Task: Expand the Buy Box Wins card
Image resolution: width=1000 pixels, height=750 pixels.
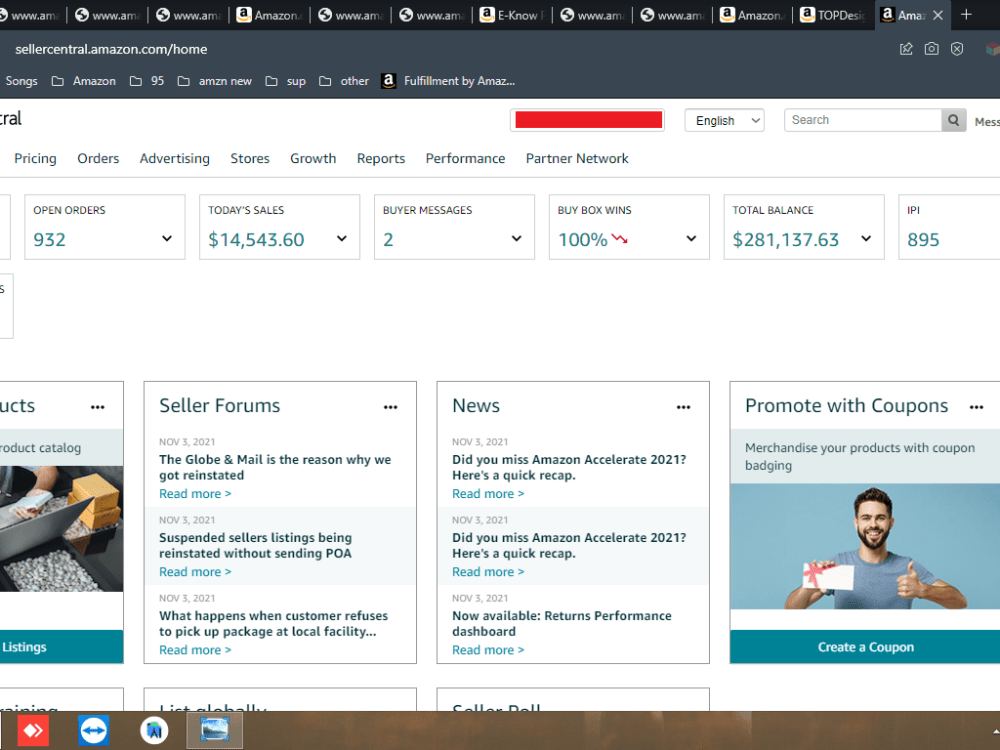Action: 691,239
